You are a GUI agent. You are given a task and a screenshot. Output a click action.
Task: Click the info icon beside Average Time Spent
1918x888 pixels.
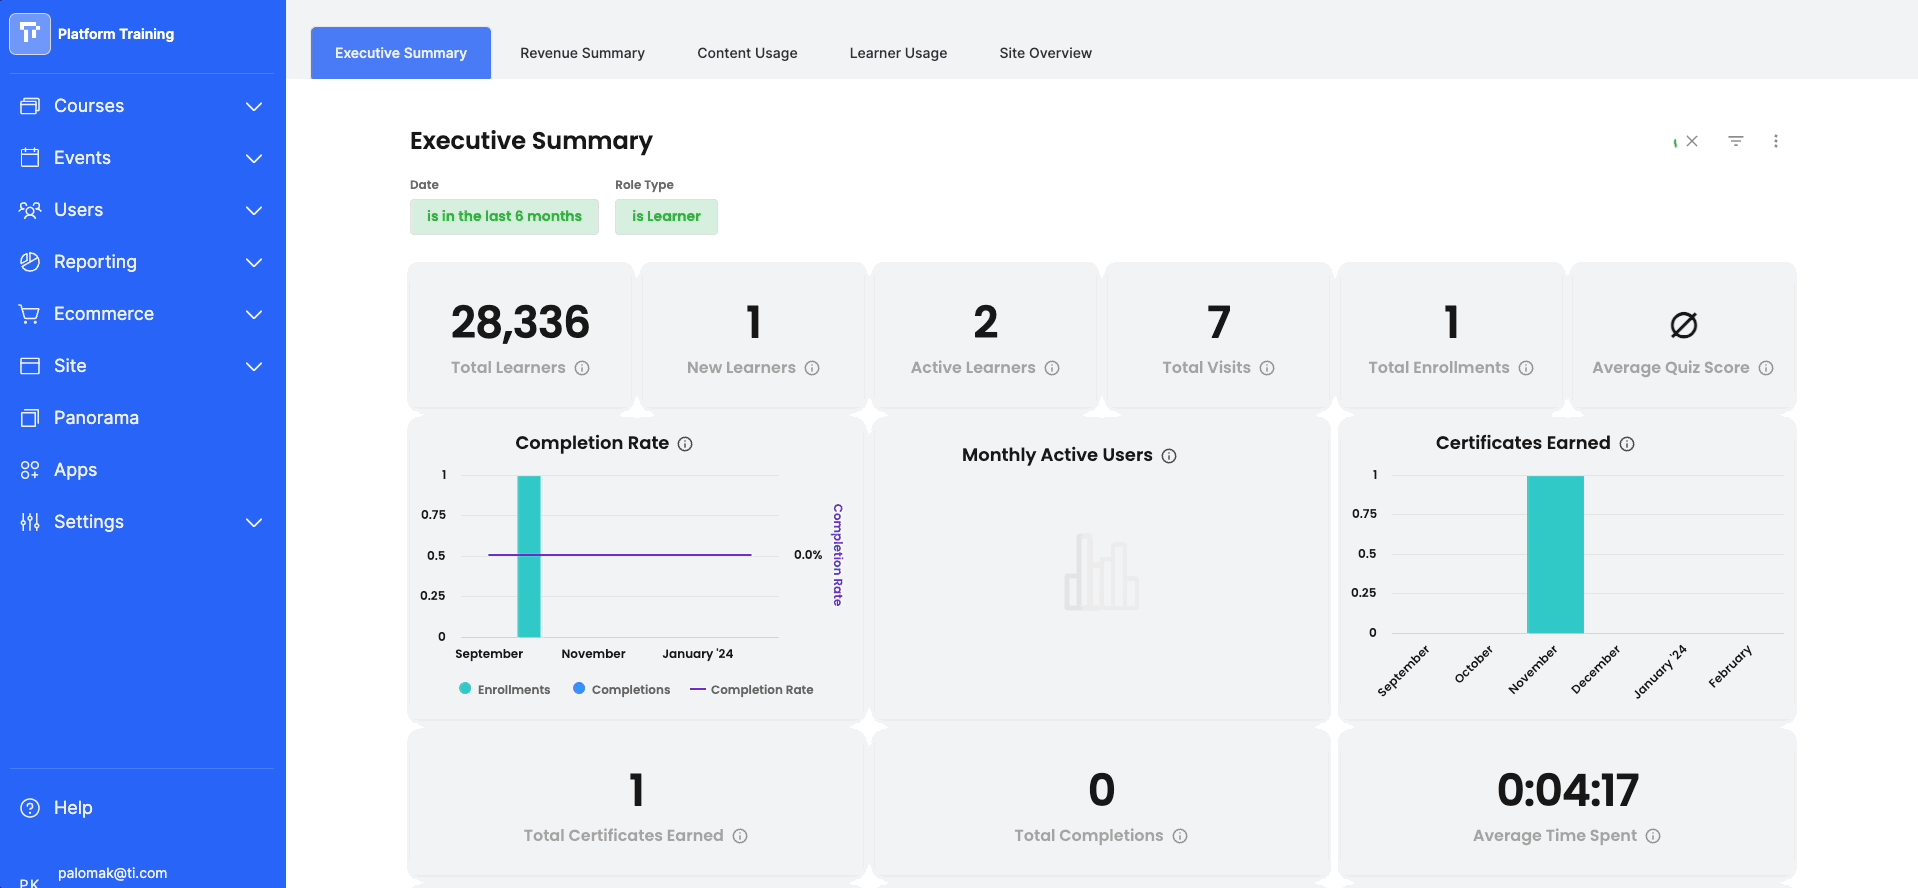(x=1653, y=836)
